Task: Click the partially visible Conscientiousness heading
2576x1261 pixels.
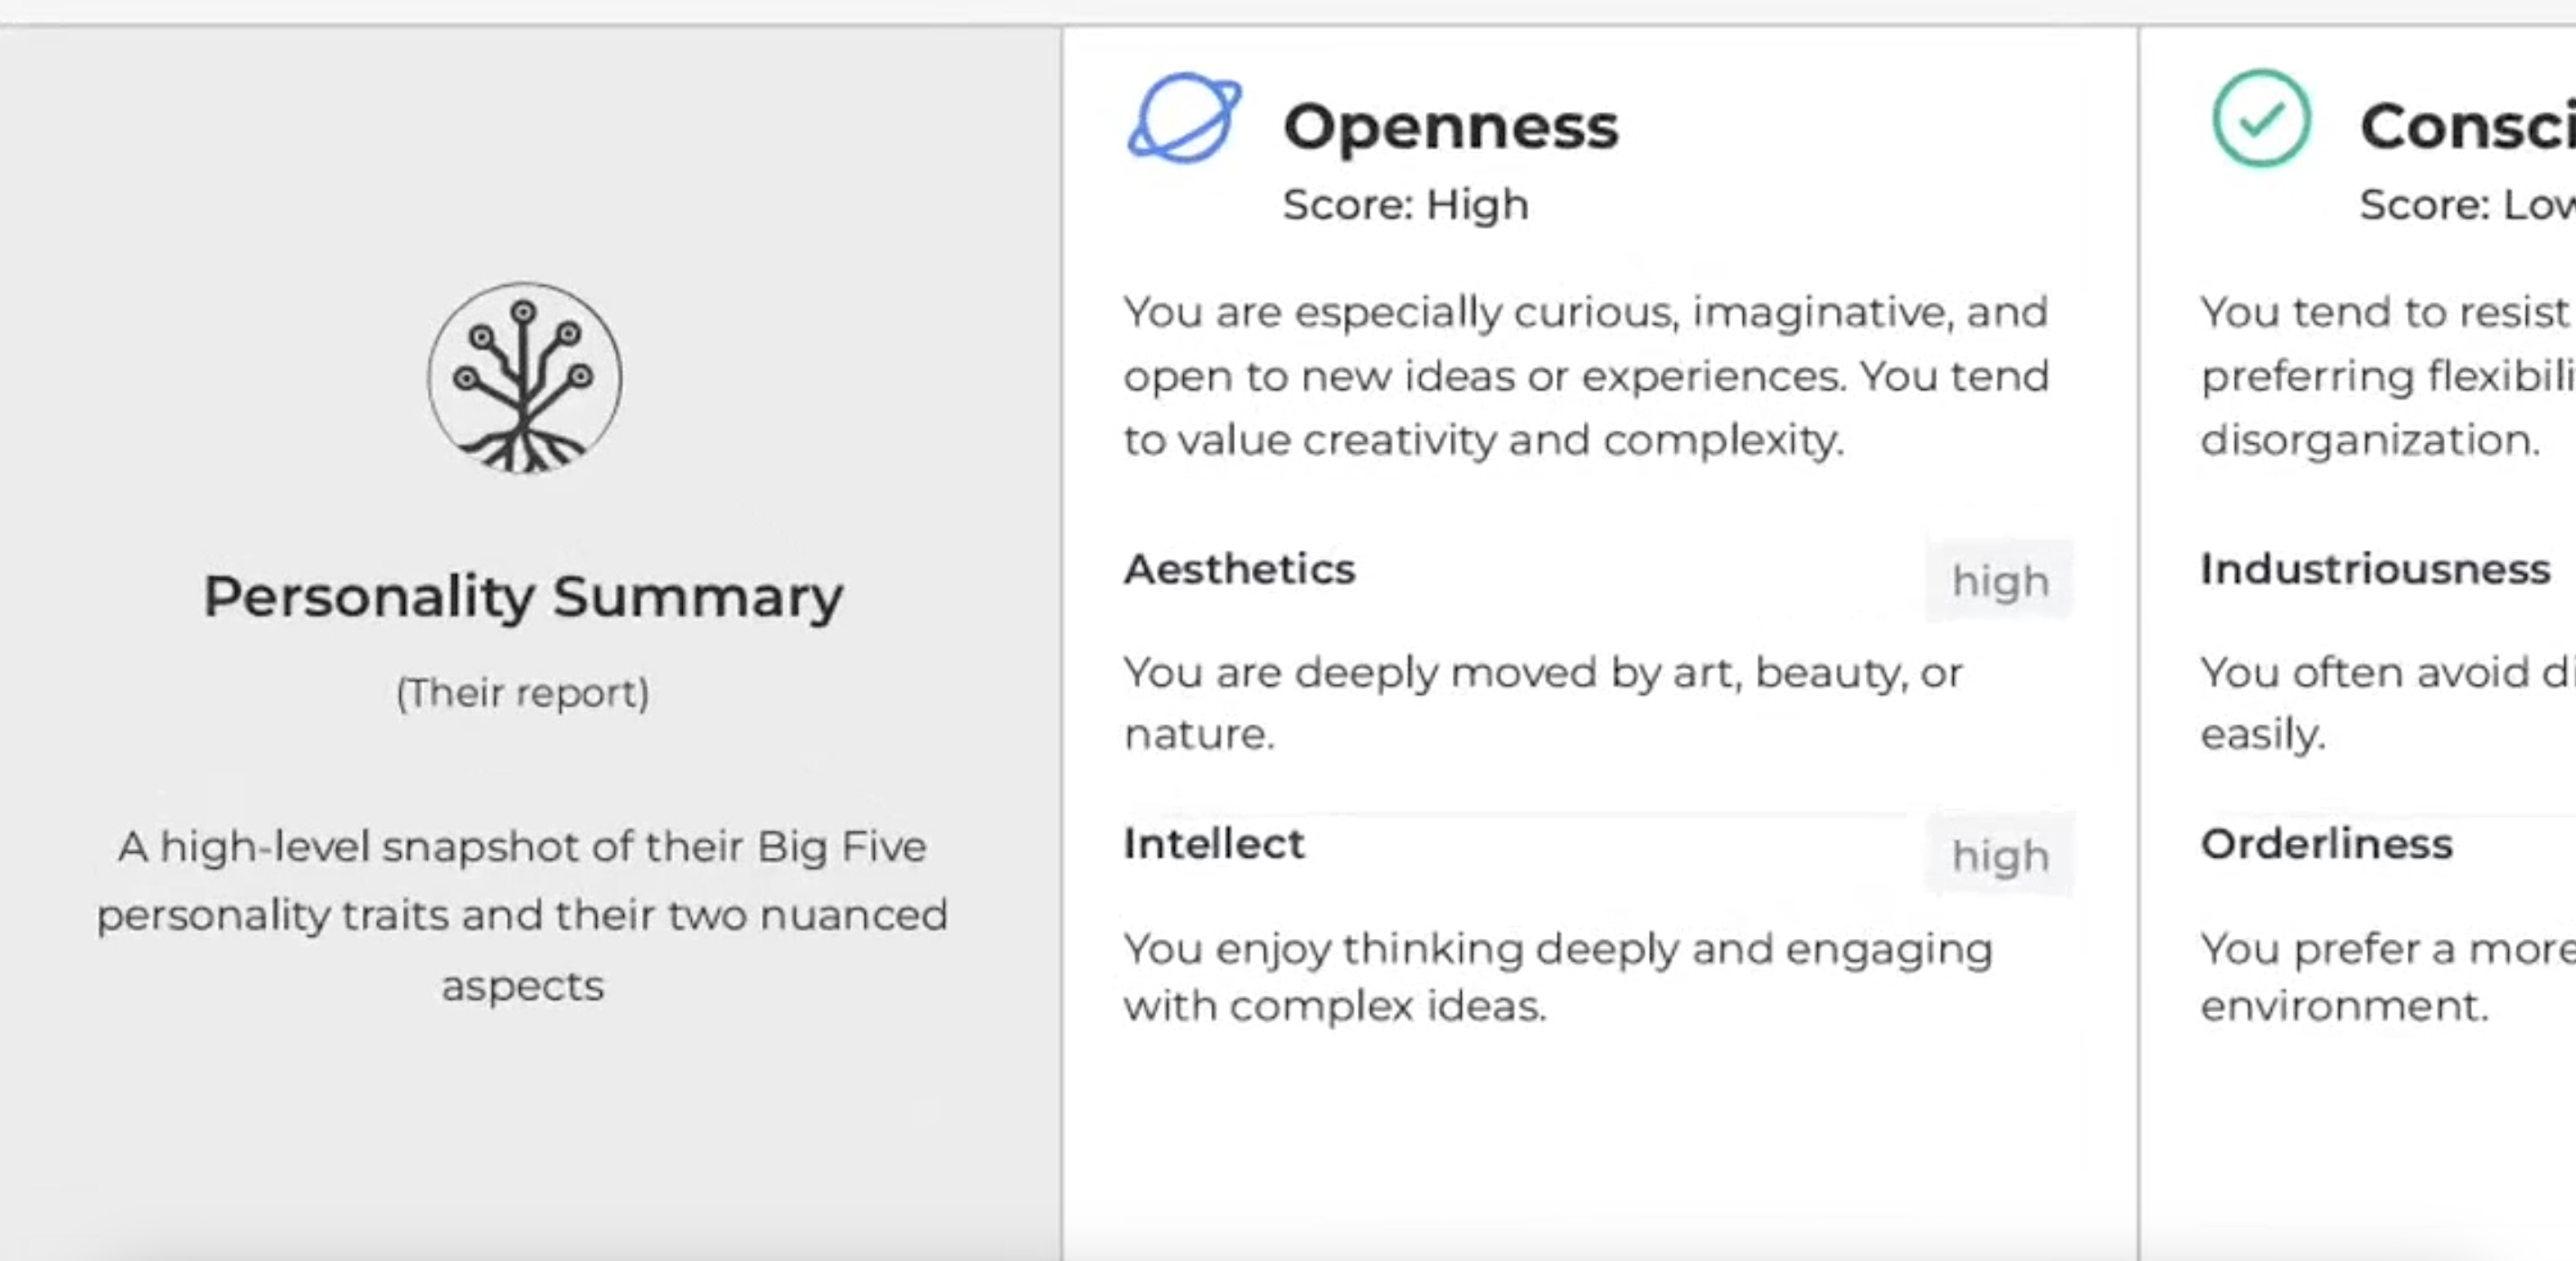Action: coord(2466,127)
